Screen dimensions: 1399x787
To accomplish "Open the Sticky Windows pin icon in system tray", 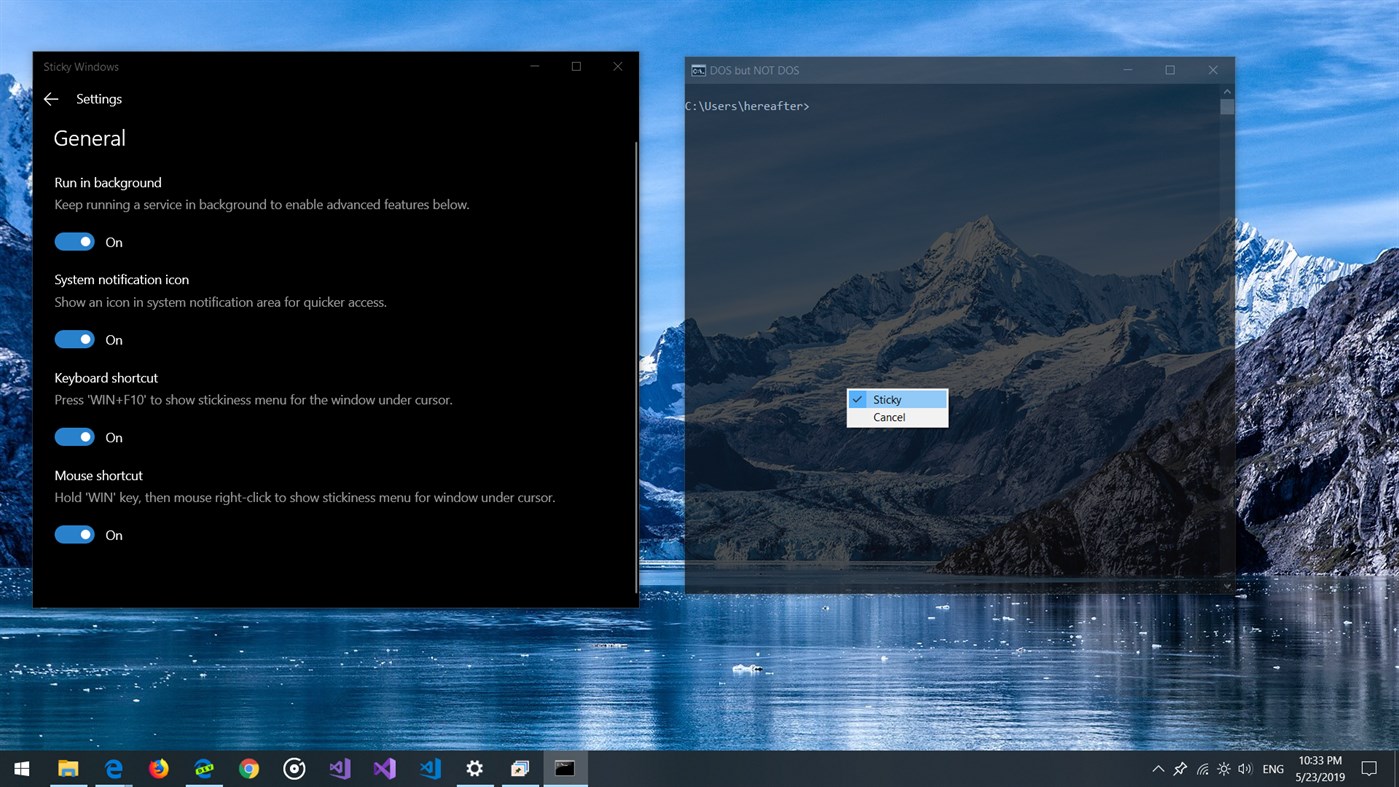I will tap(1179, 768).
